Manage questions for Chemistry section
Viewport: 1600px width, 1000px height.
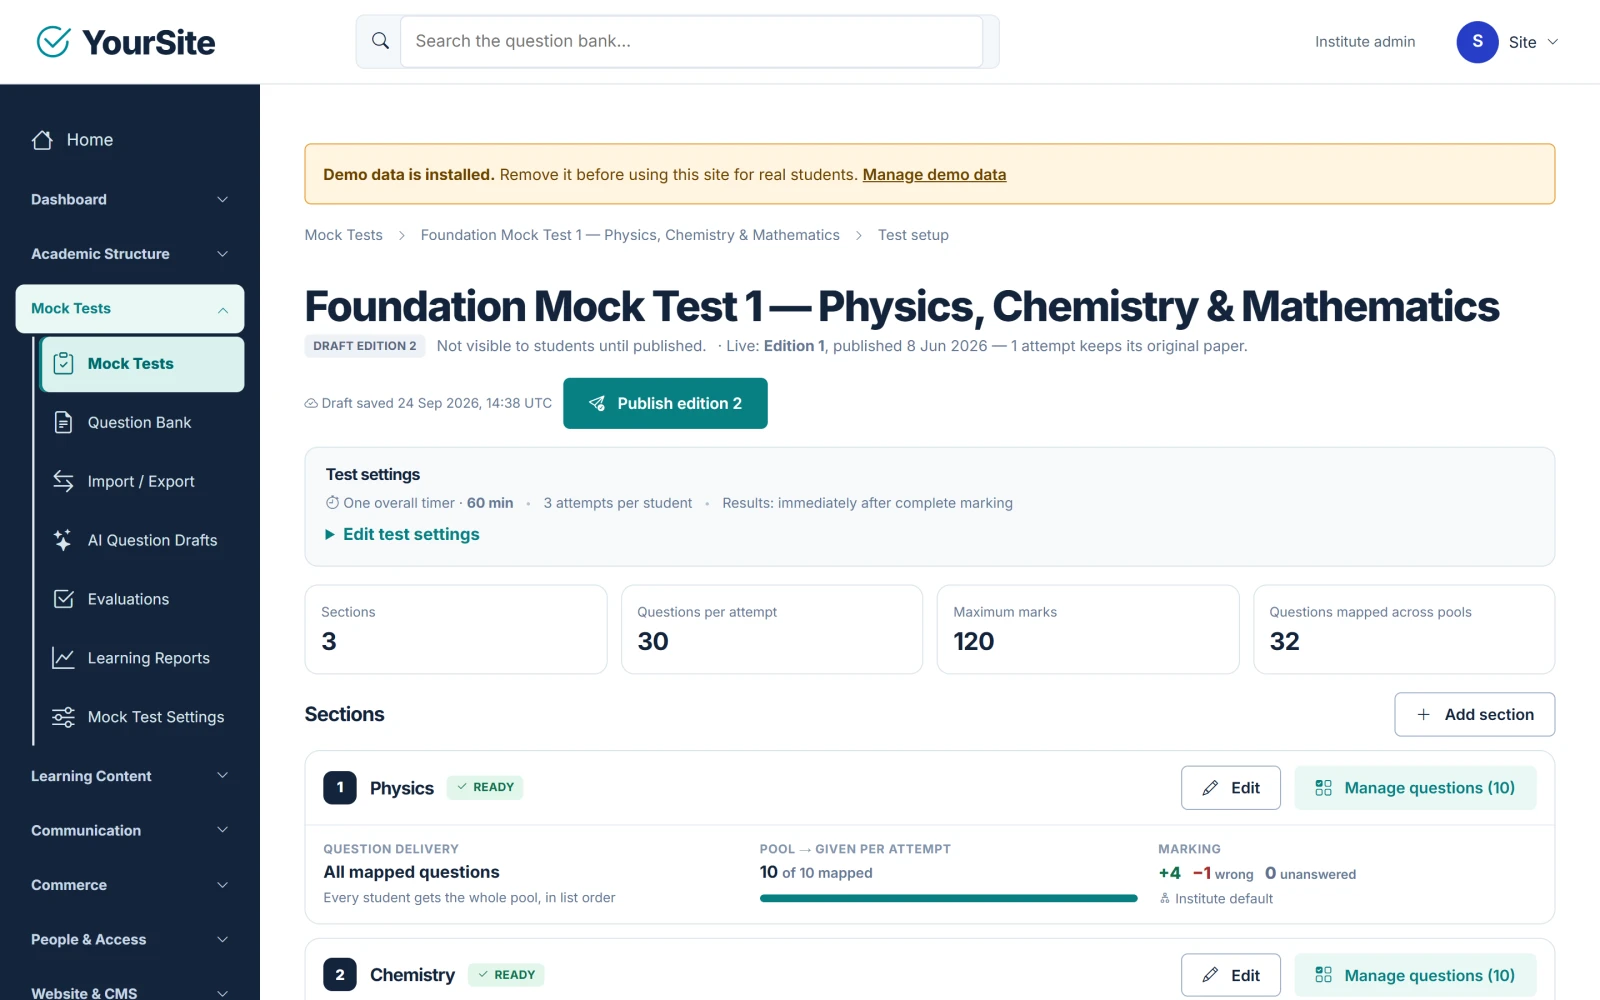pos(1415,975)
